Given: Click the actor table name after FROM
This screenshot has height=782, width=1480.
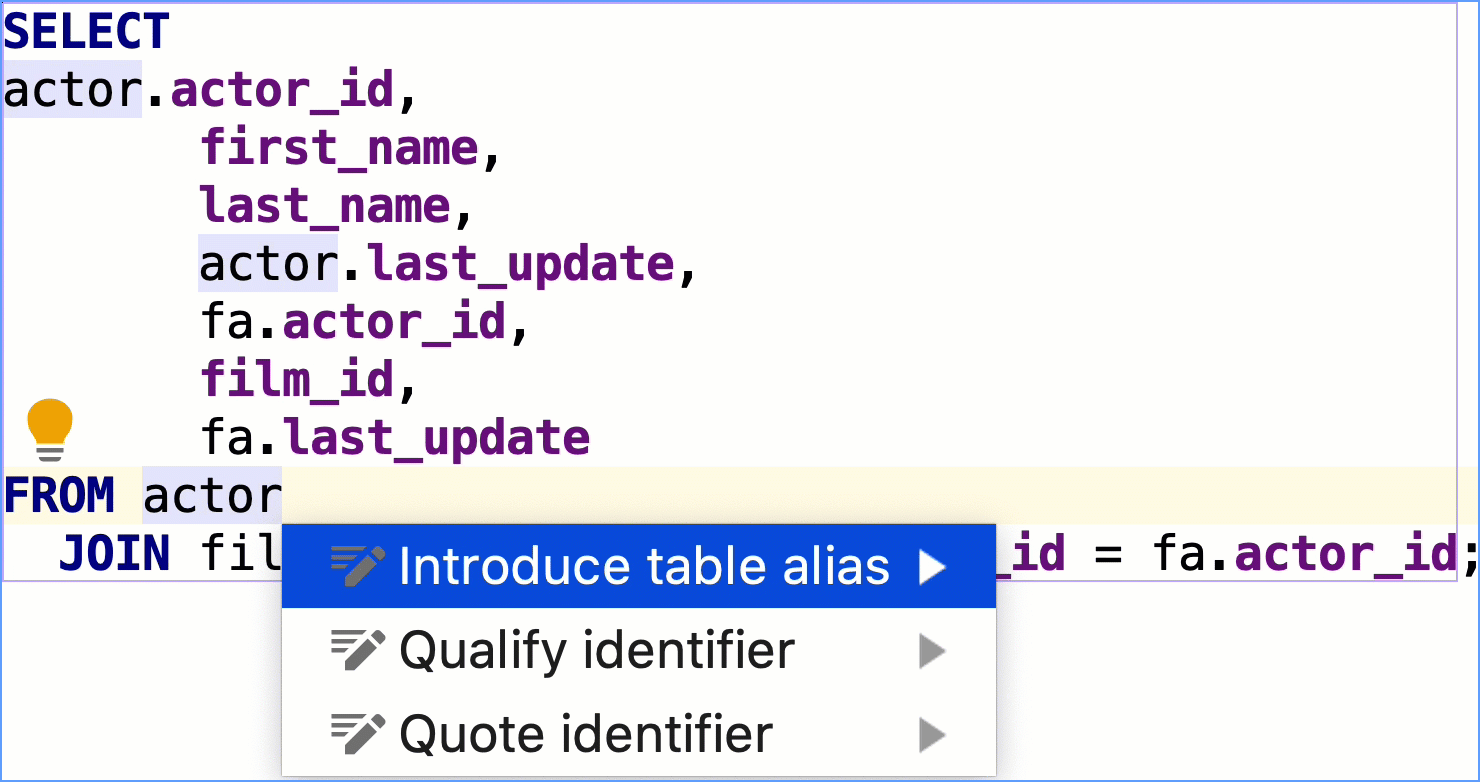Looking at the screenshot, I should [212, 496].
